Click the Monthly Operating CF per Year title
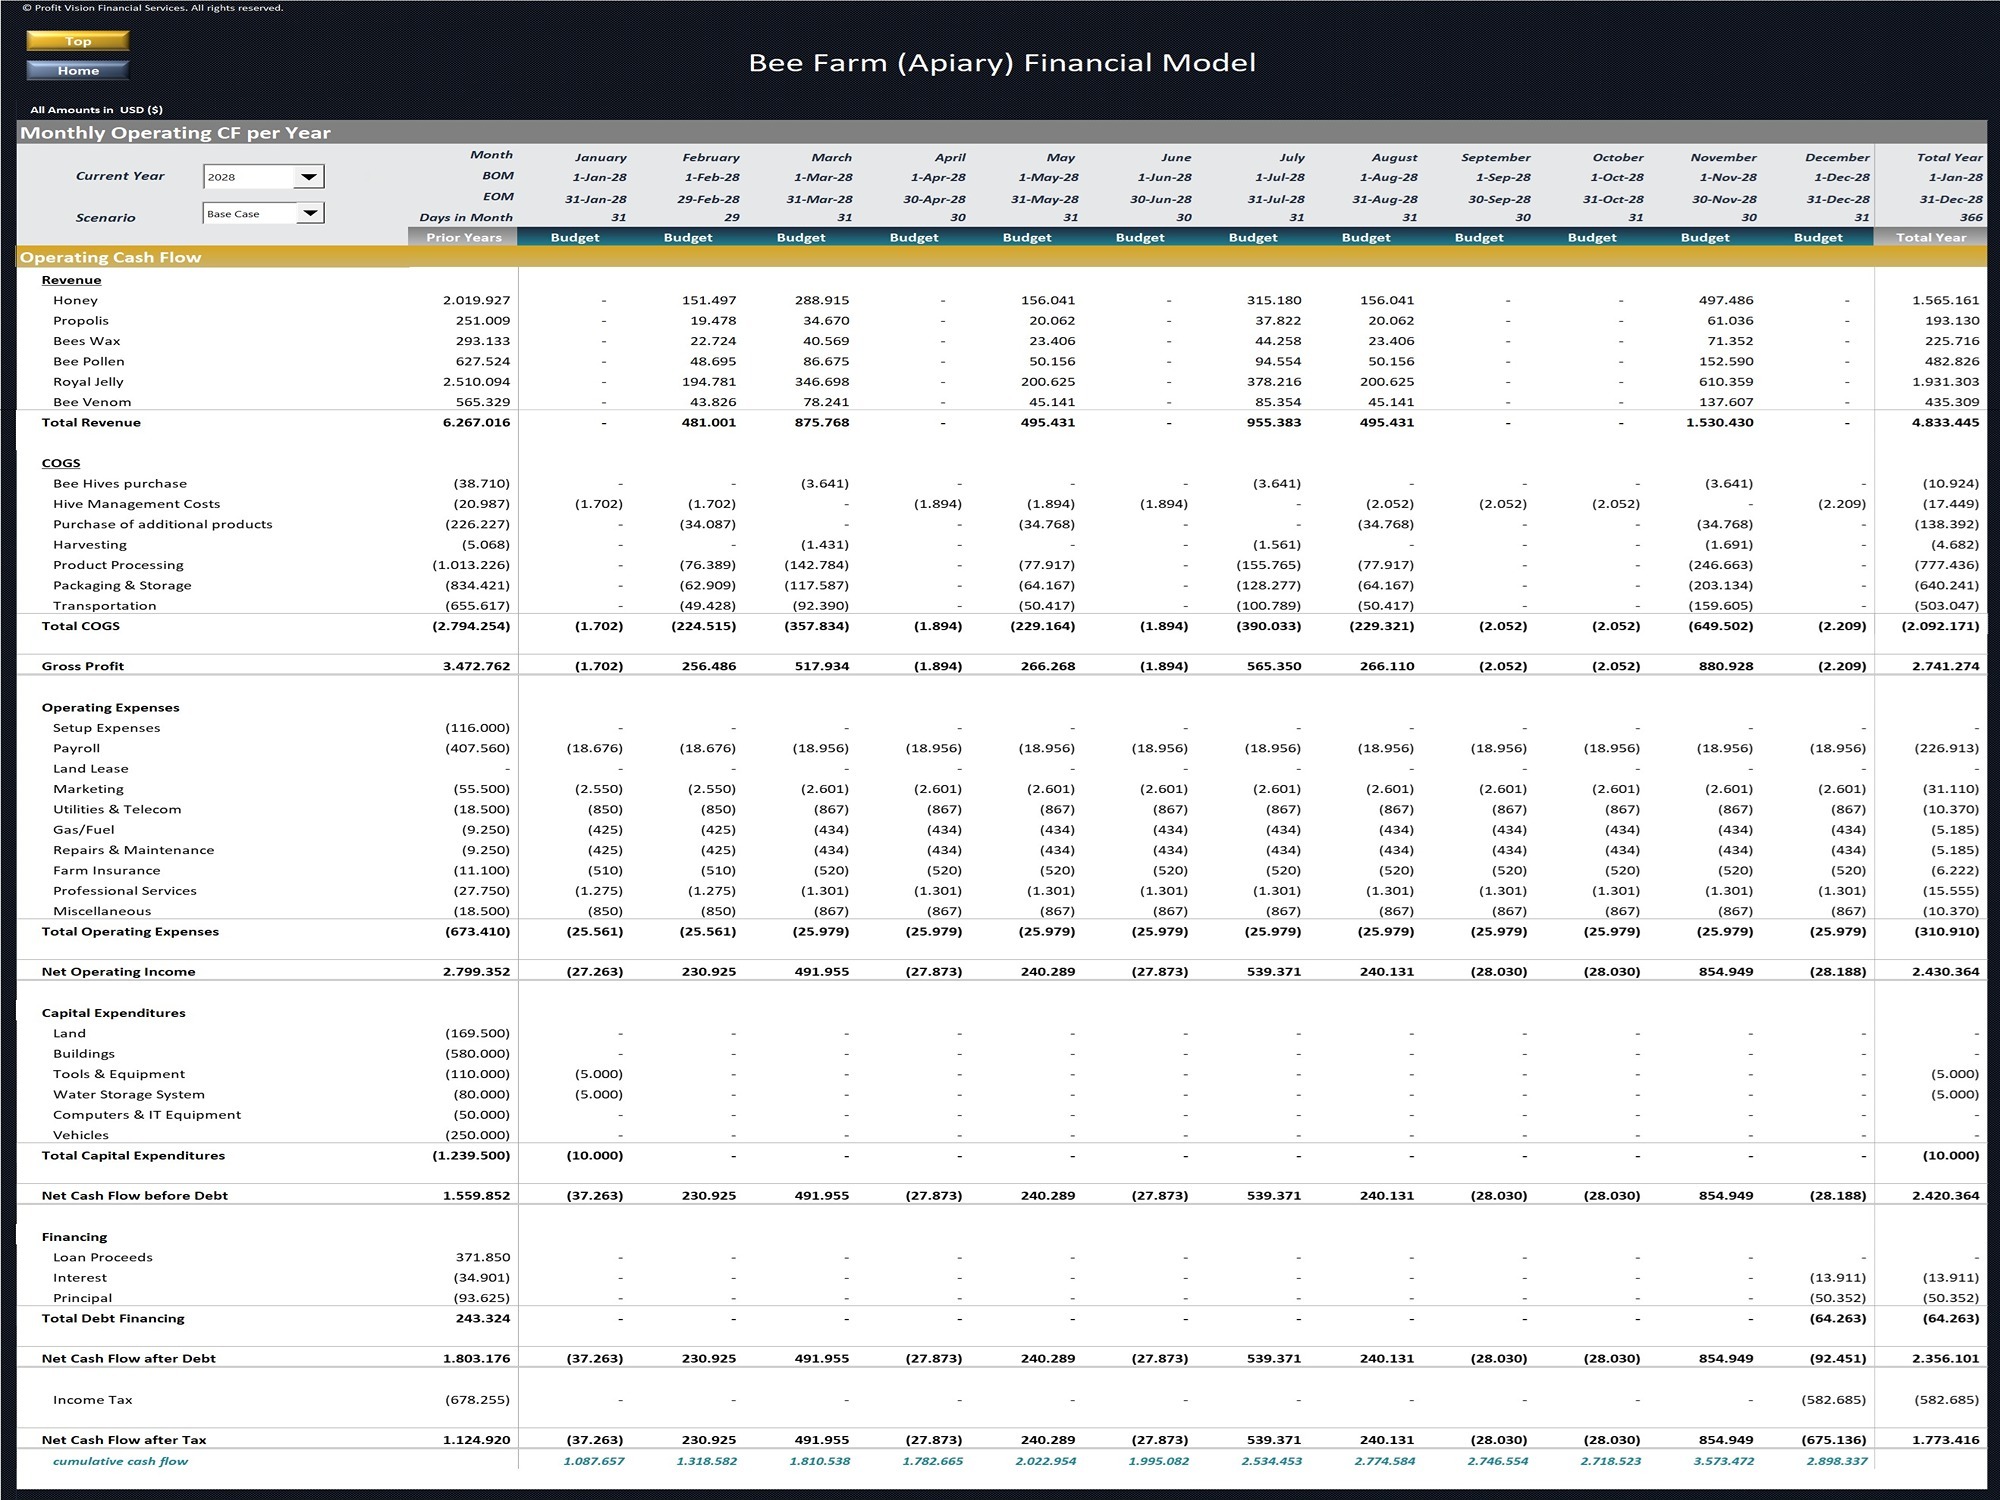Screen dimensions: 2000x1500 point(178,131)
